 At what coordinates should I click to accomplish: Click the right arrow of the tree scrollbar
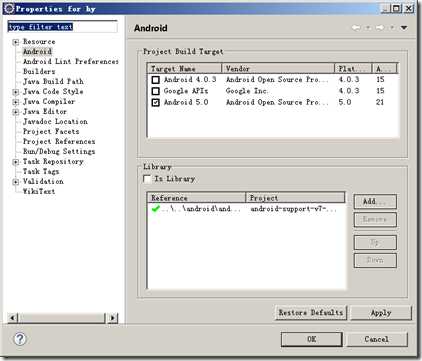pyautogui.click(x=113, y=318)
